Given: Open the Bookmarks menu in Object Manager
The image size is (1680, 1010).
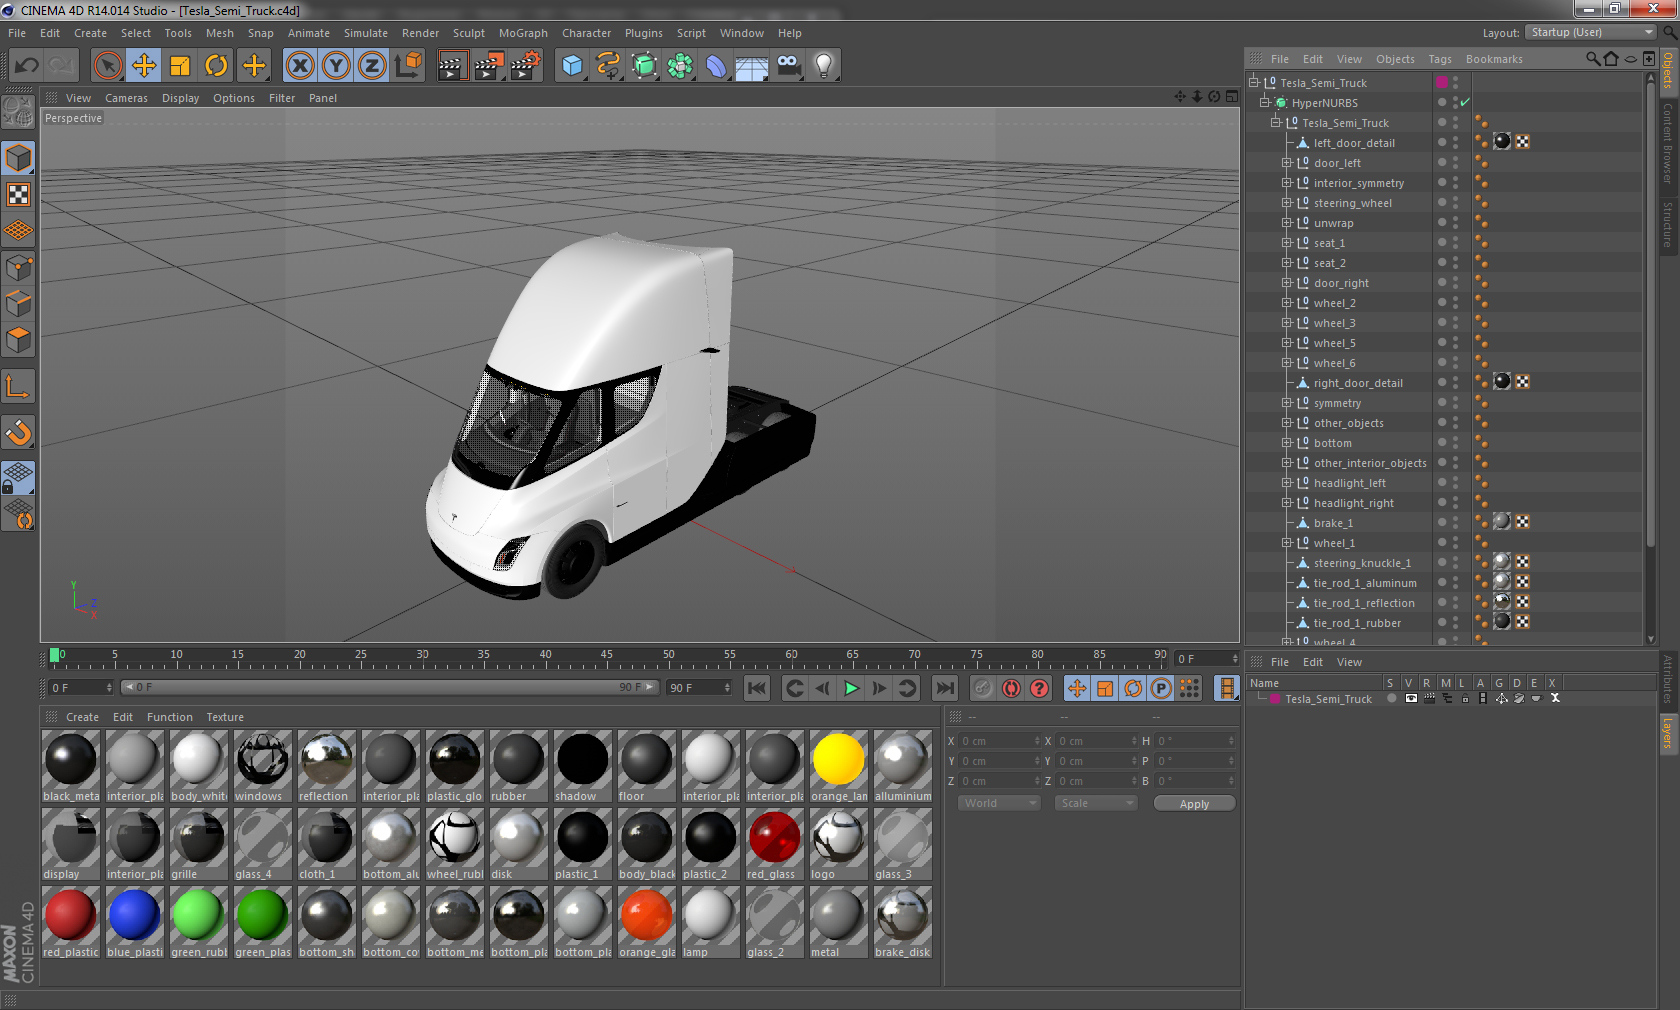Looking at the screenshot, I should coord(1494,59).
